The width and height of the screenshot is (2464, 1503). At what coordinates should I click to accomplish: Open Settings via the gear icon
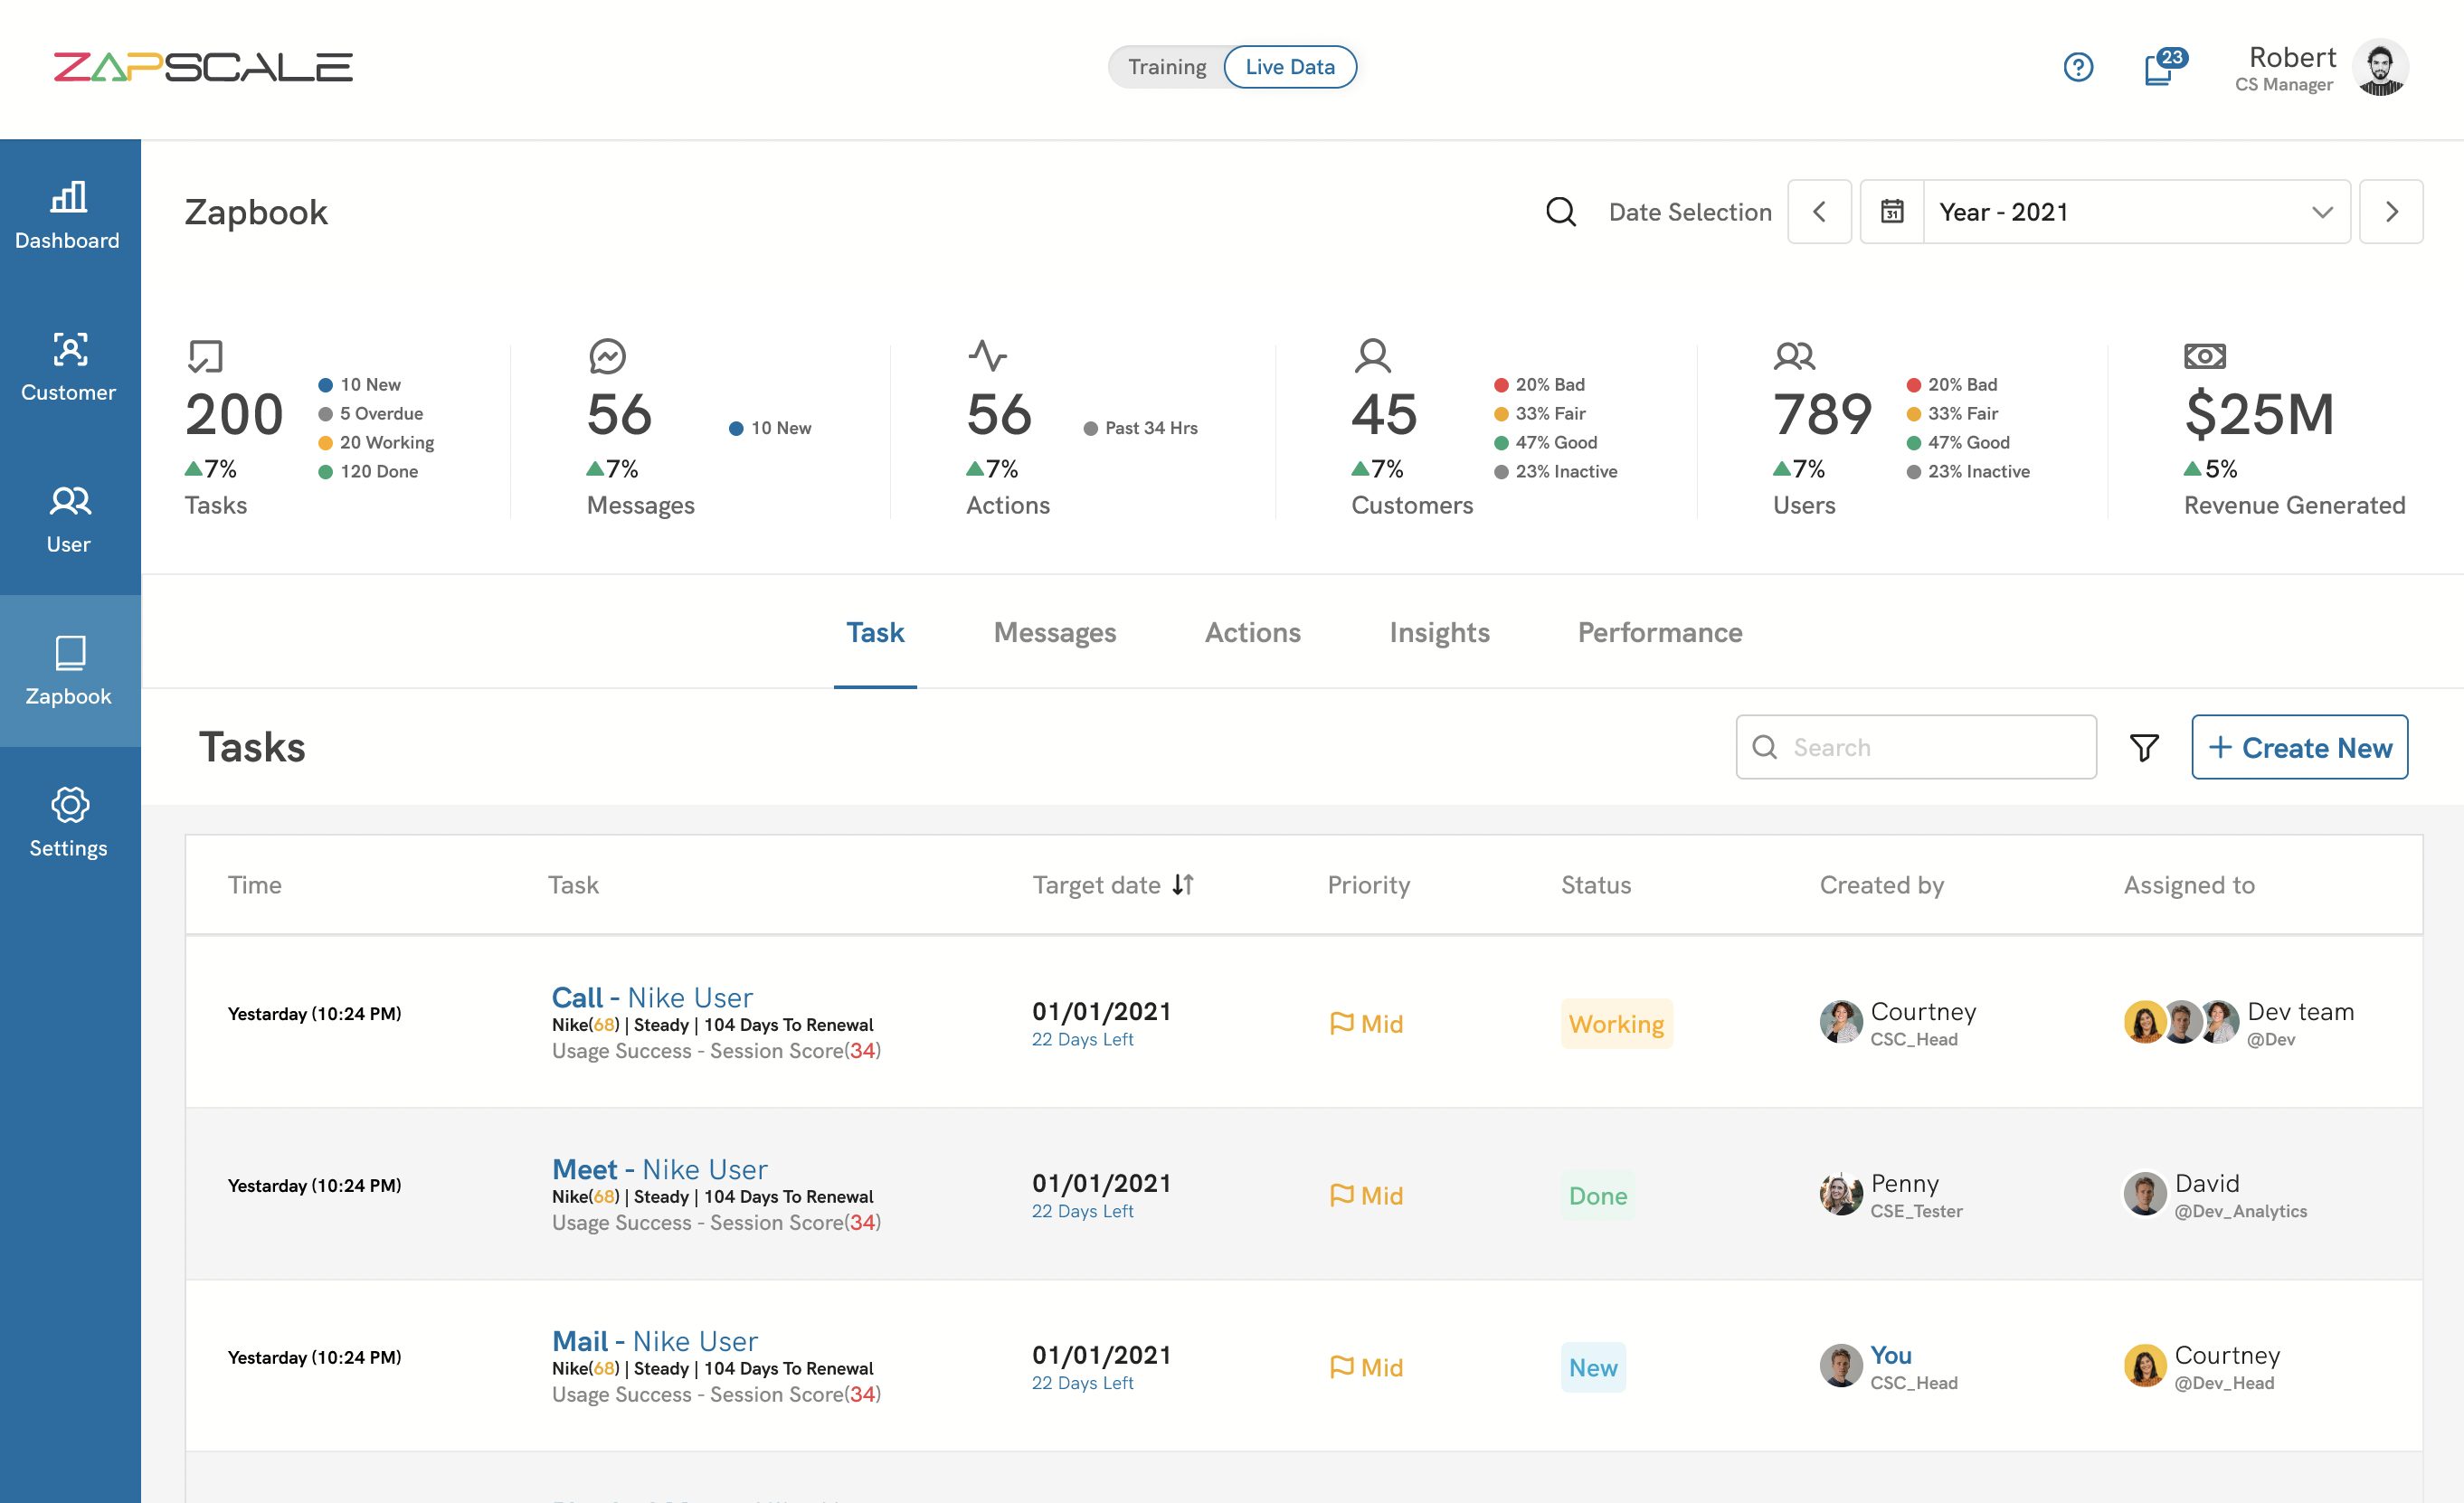point(68,806)
